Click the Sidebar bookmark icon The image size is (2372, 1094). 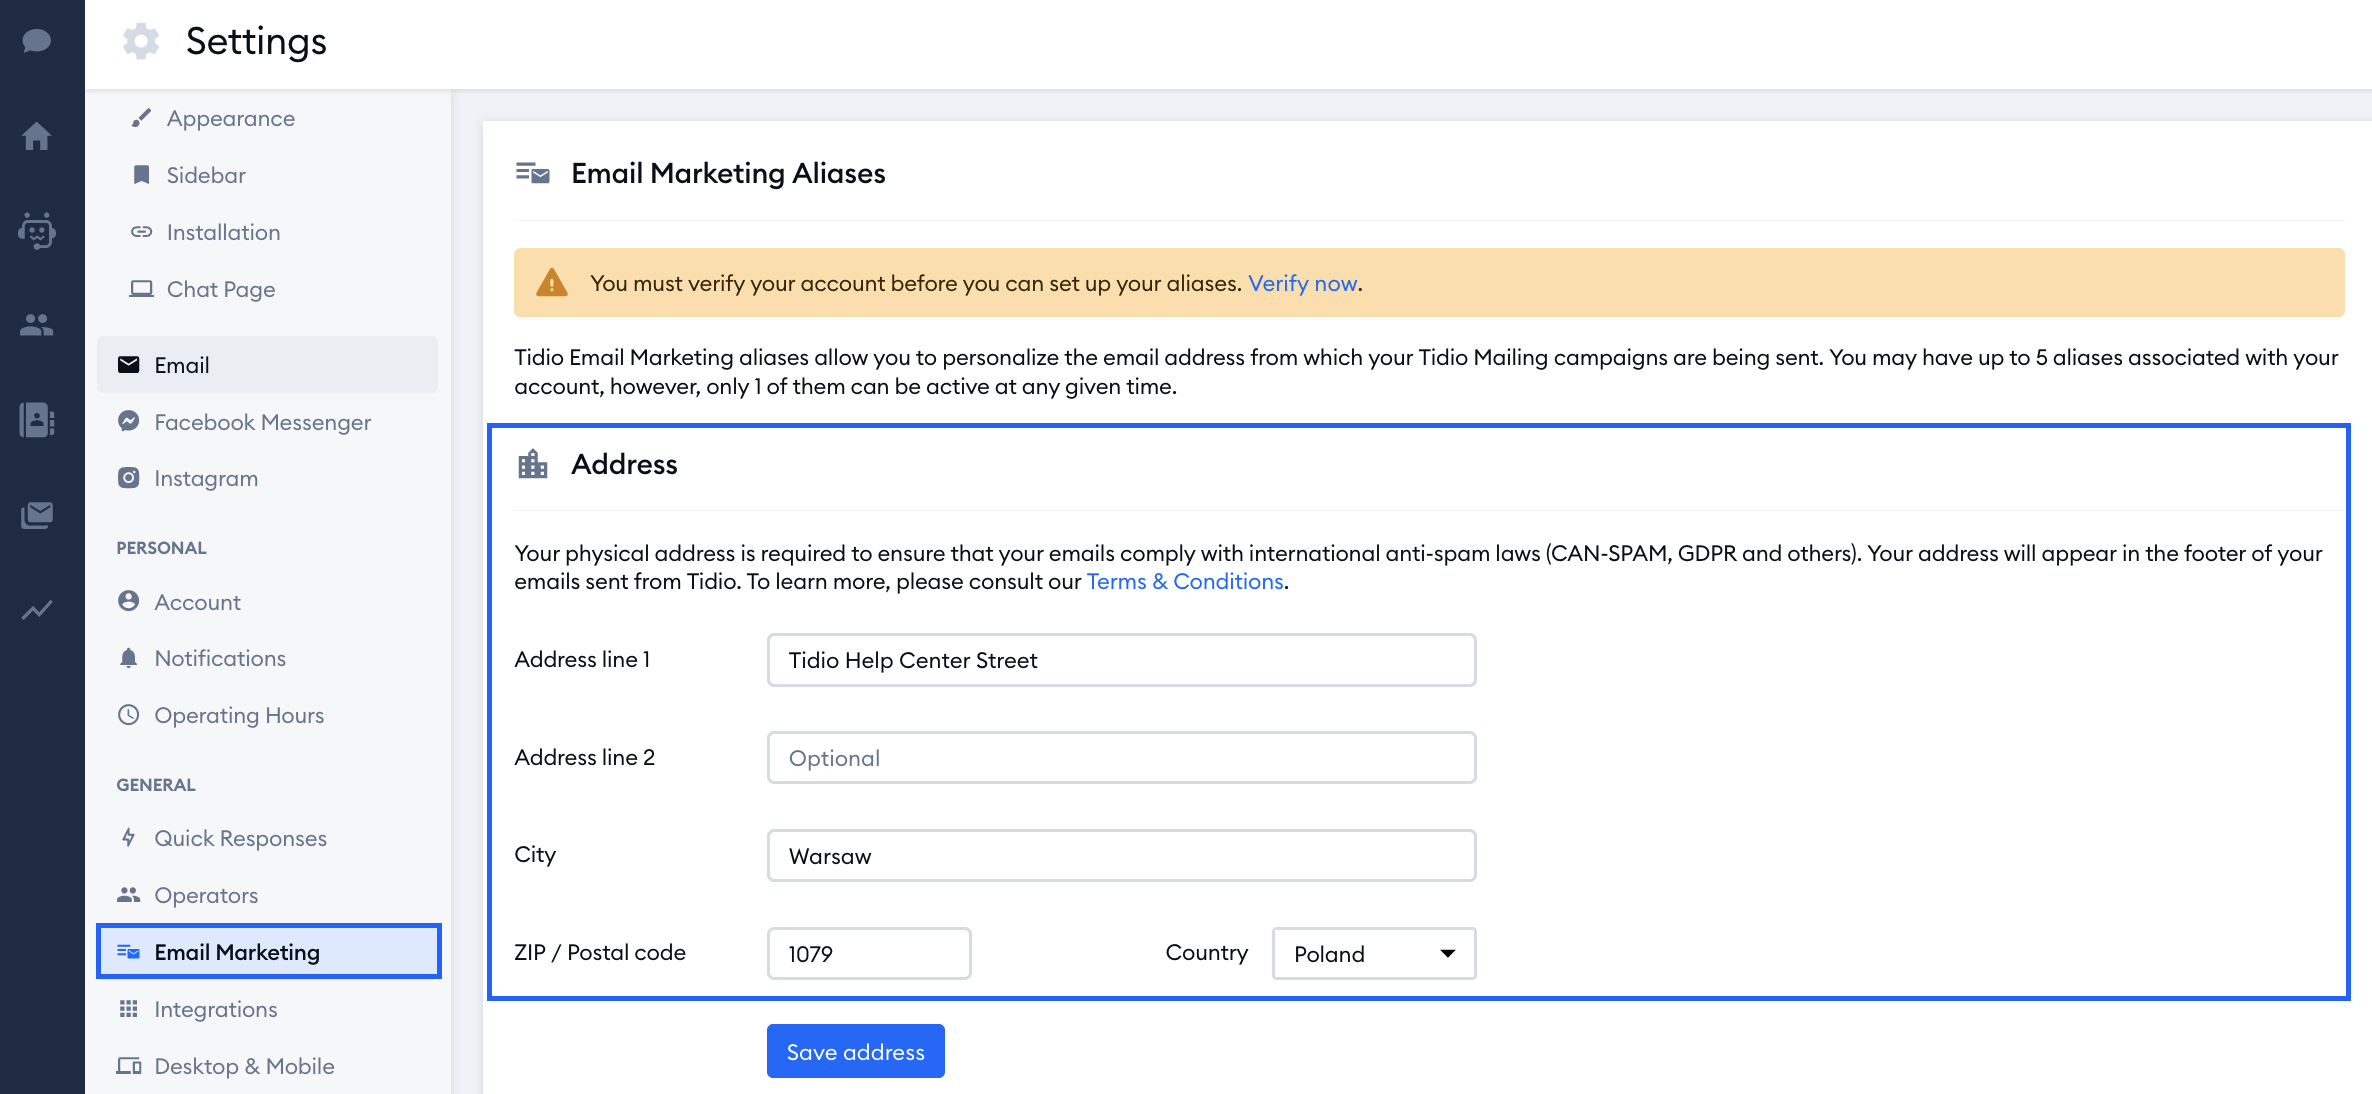point(141,175)
